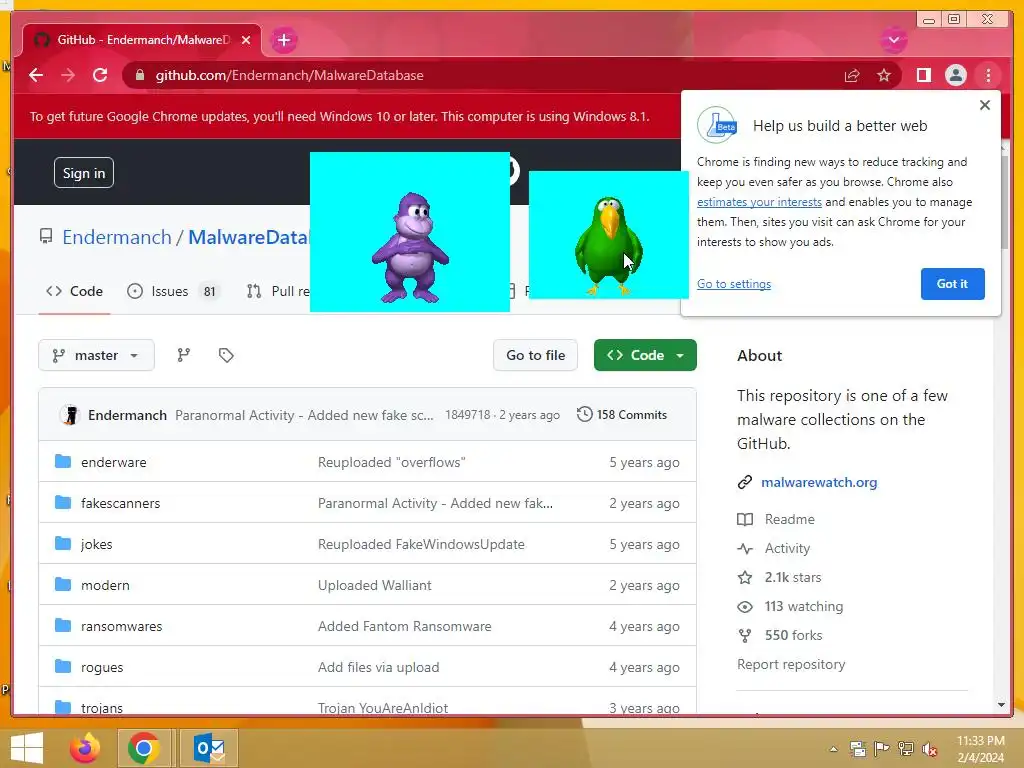Viewport: 1024px width, 768px height.
Task: Open the master branch dropdown
Action: click(x=97, y=355)
